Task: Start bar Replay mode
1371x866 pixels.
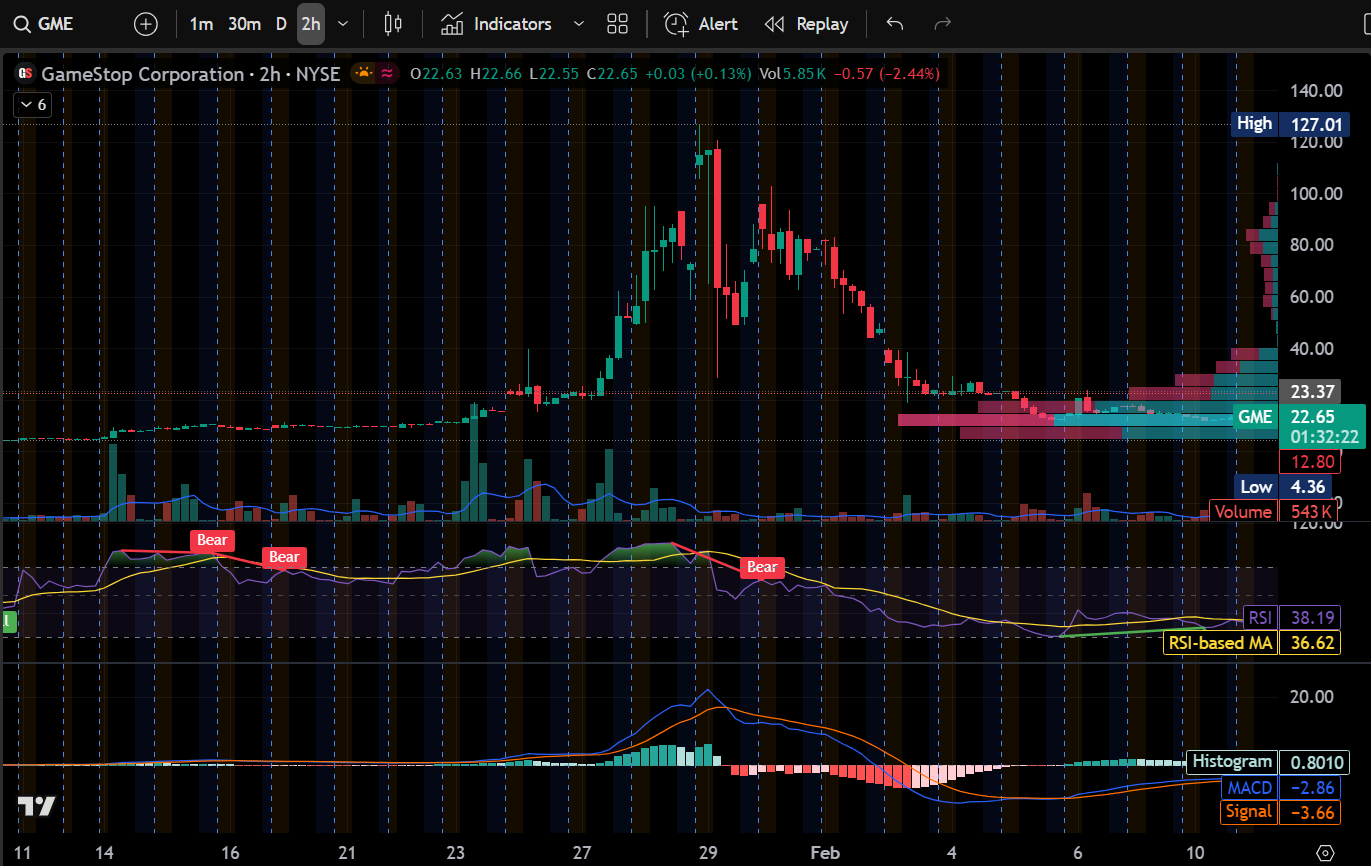Action: 806,24
